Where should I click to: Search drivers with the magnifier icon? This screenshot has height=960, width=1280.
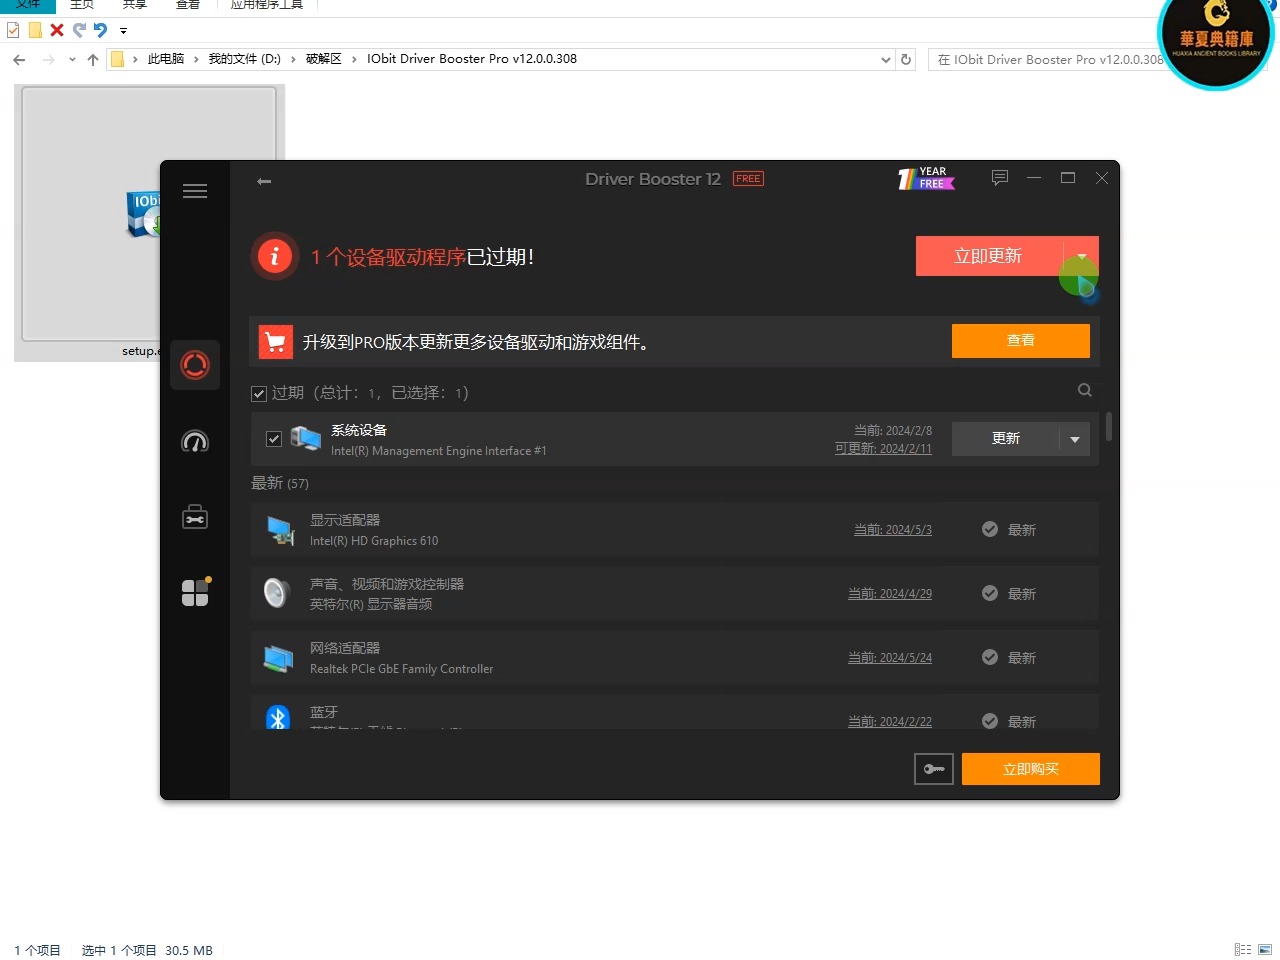coord(1085,390)
